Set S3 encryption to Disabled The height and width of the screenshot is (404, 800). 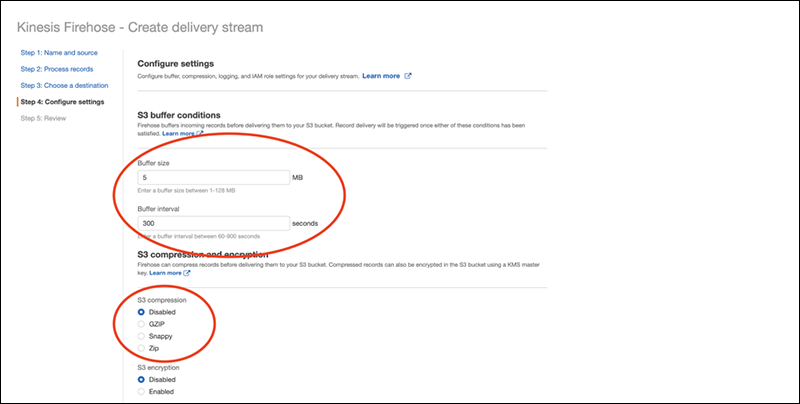pyautogui.click(x=141, y=380)
